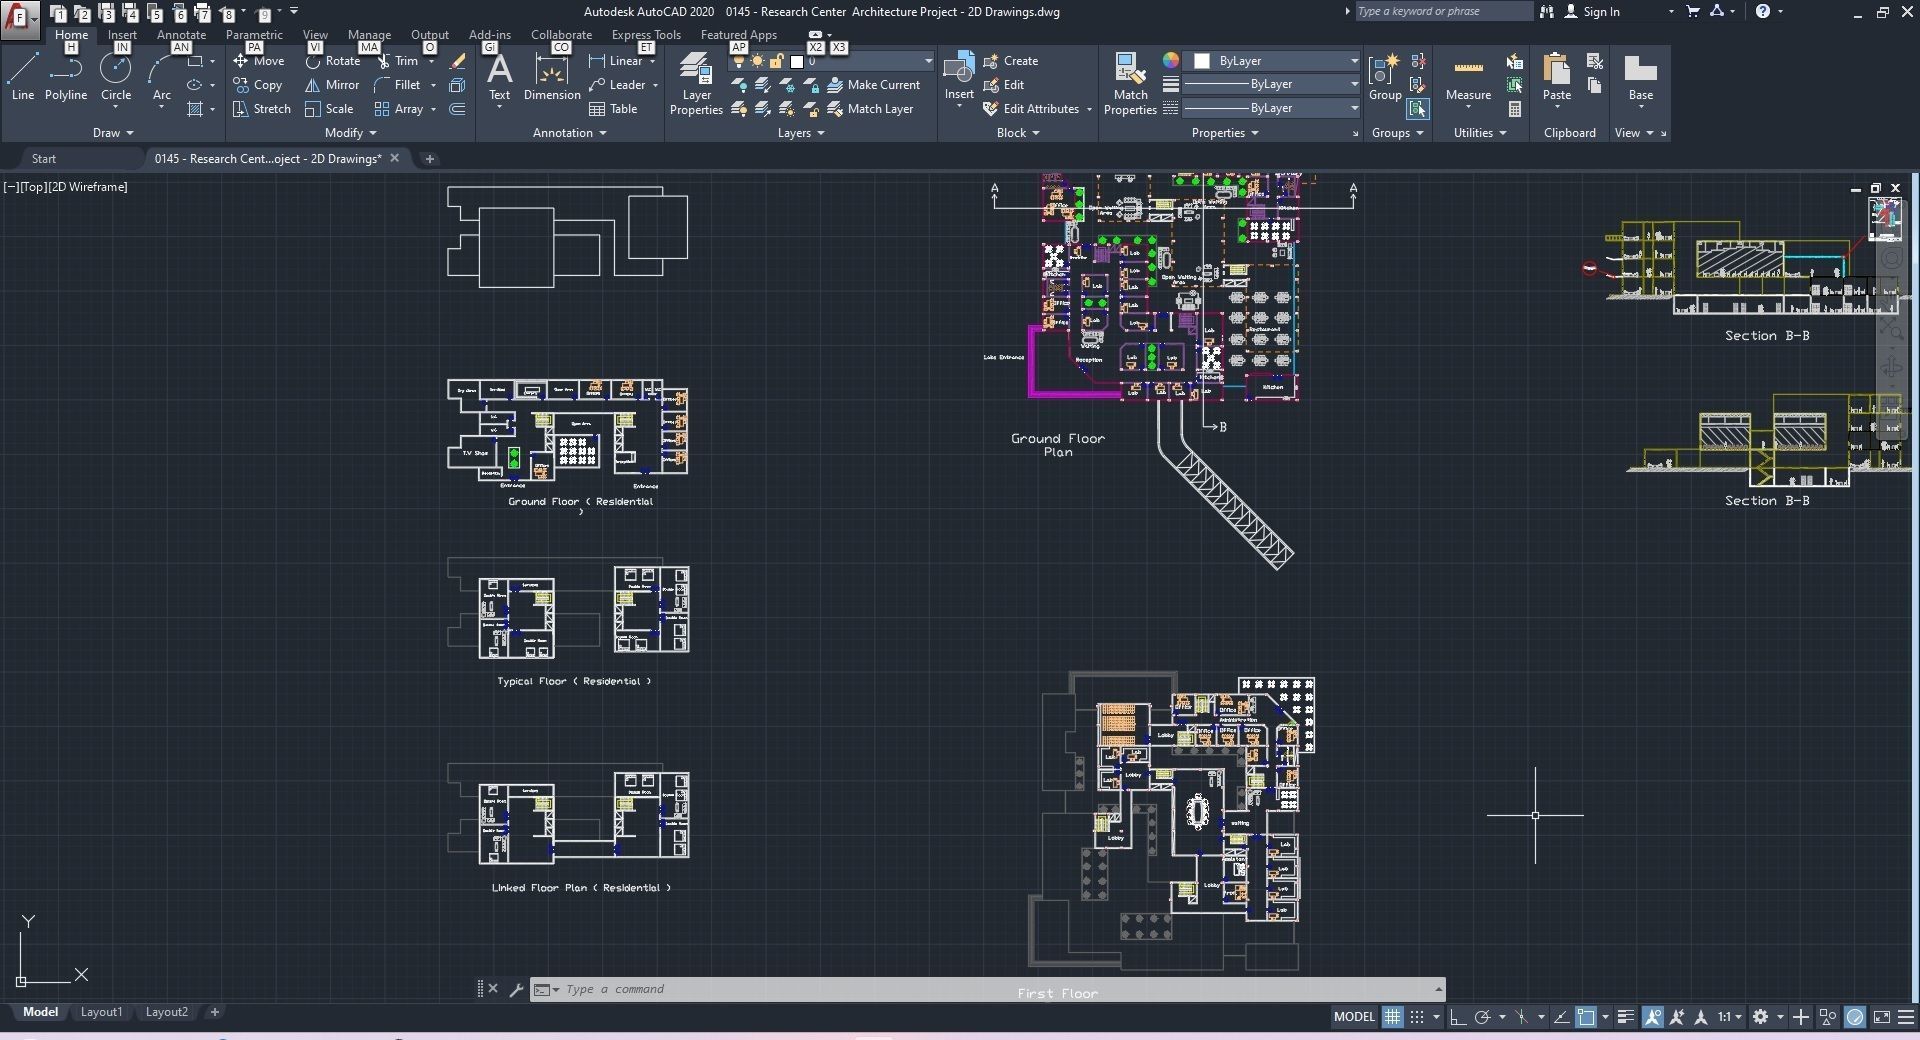Select the Line drawing tool
1920x1040 pixels.
tap(23, 77)
